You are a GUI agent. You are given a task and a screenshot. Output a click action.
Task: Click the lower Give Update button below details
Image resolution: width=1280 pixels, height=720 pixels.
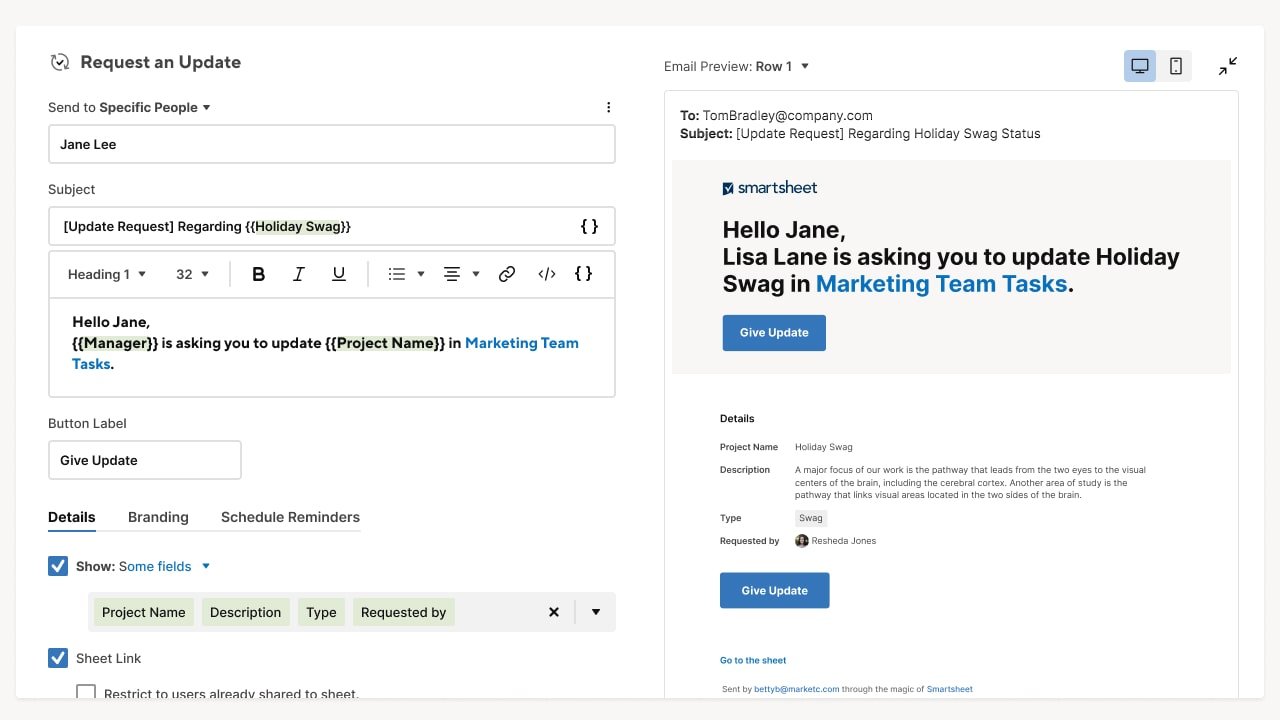774,591
